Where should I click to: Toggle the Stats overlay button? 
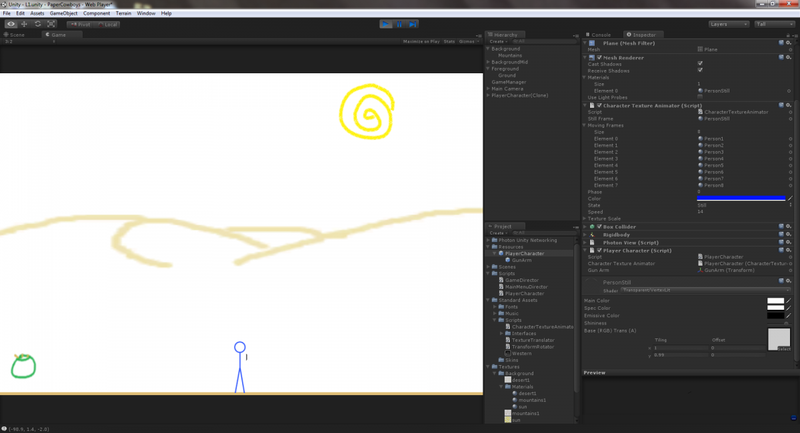449,41
